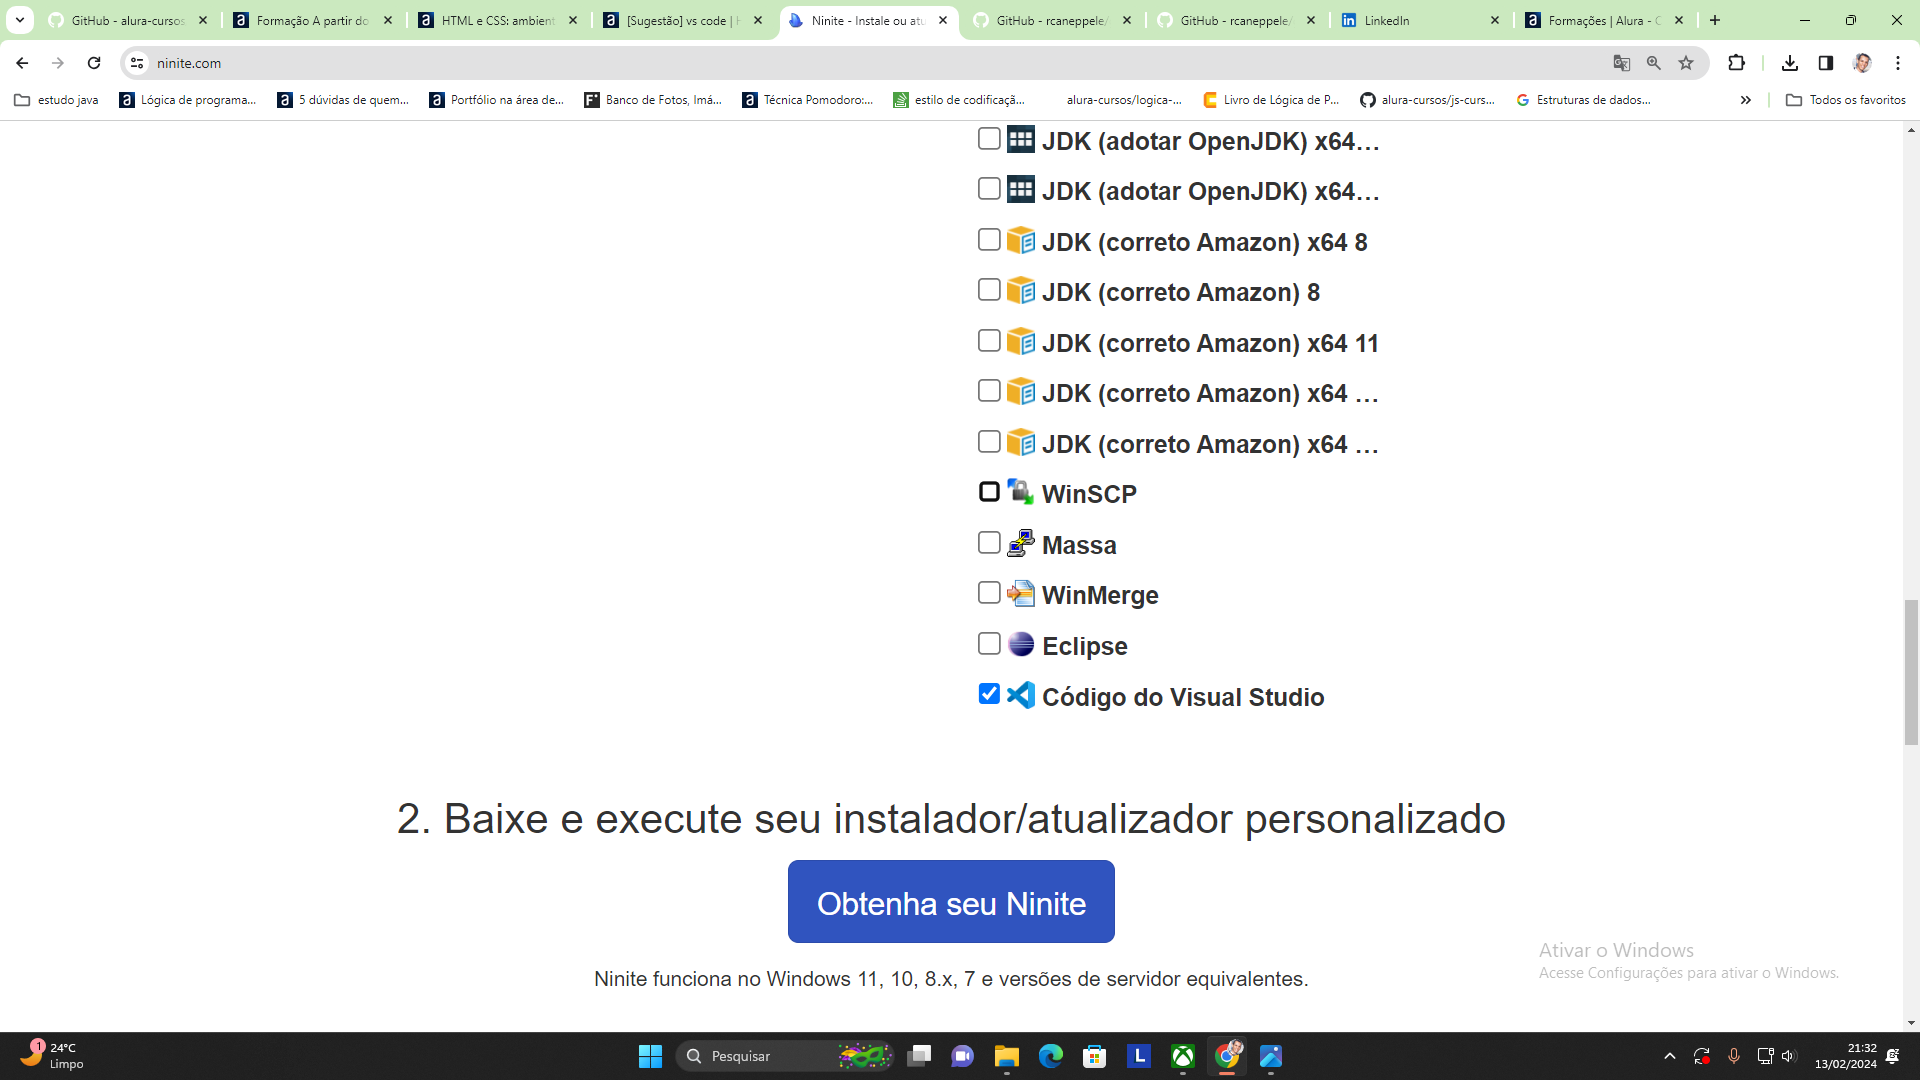Open the zoom magnifier in address bar
The height and width of the screenshot is (1080, 1920).
pos(1654,63)
